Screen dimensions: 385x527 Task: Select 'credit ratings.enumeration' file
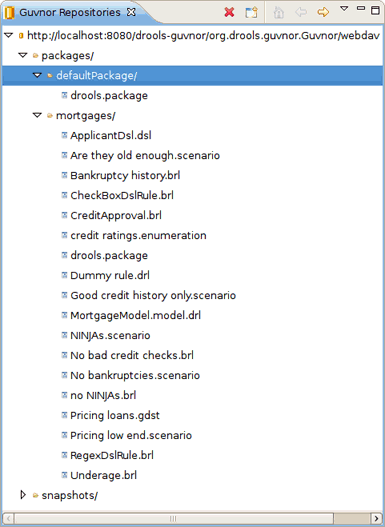pos(138,235)
